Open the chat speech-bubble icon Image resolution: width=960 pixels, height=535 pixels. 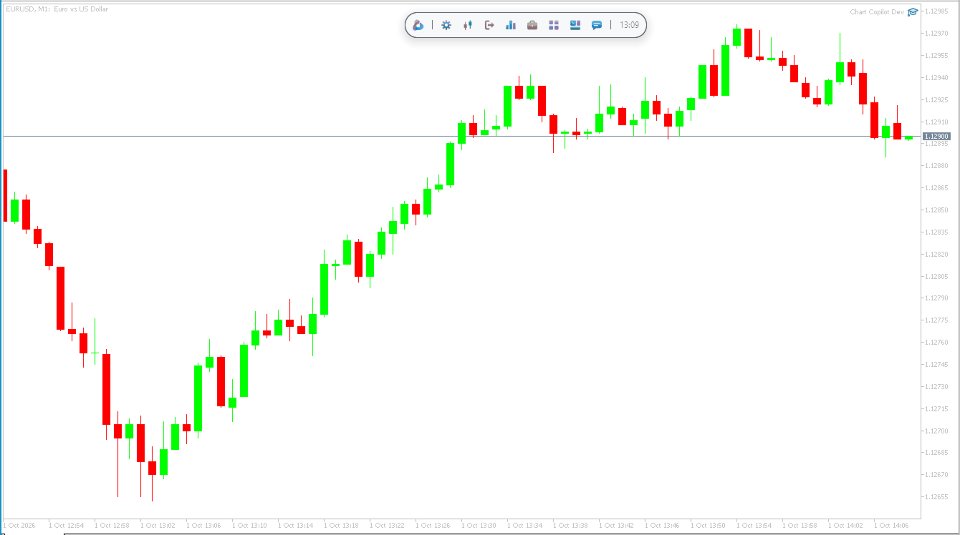[x=596, y=25]
